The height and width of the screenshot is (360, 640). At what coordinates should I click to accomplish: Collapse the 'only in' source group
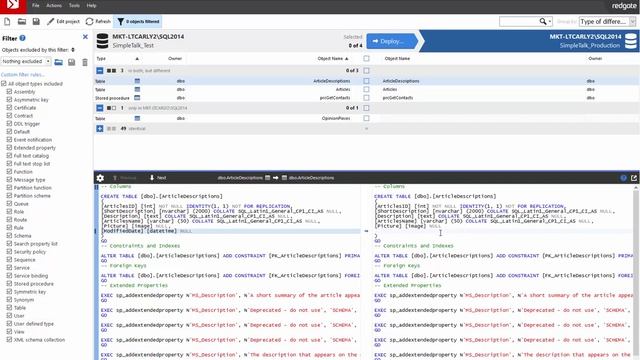(x=100, y=108)
